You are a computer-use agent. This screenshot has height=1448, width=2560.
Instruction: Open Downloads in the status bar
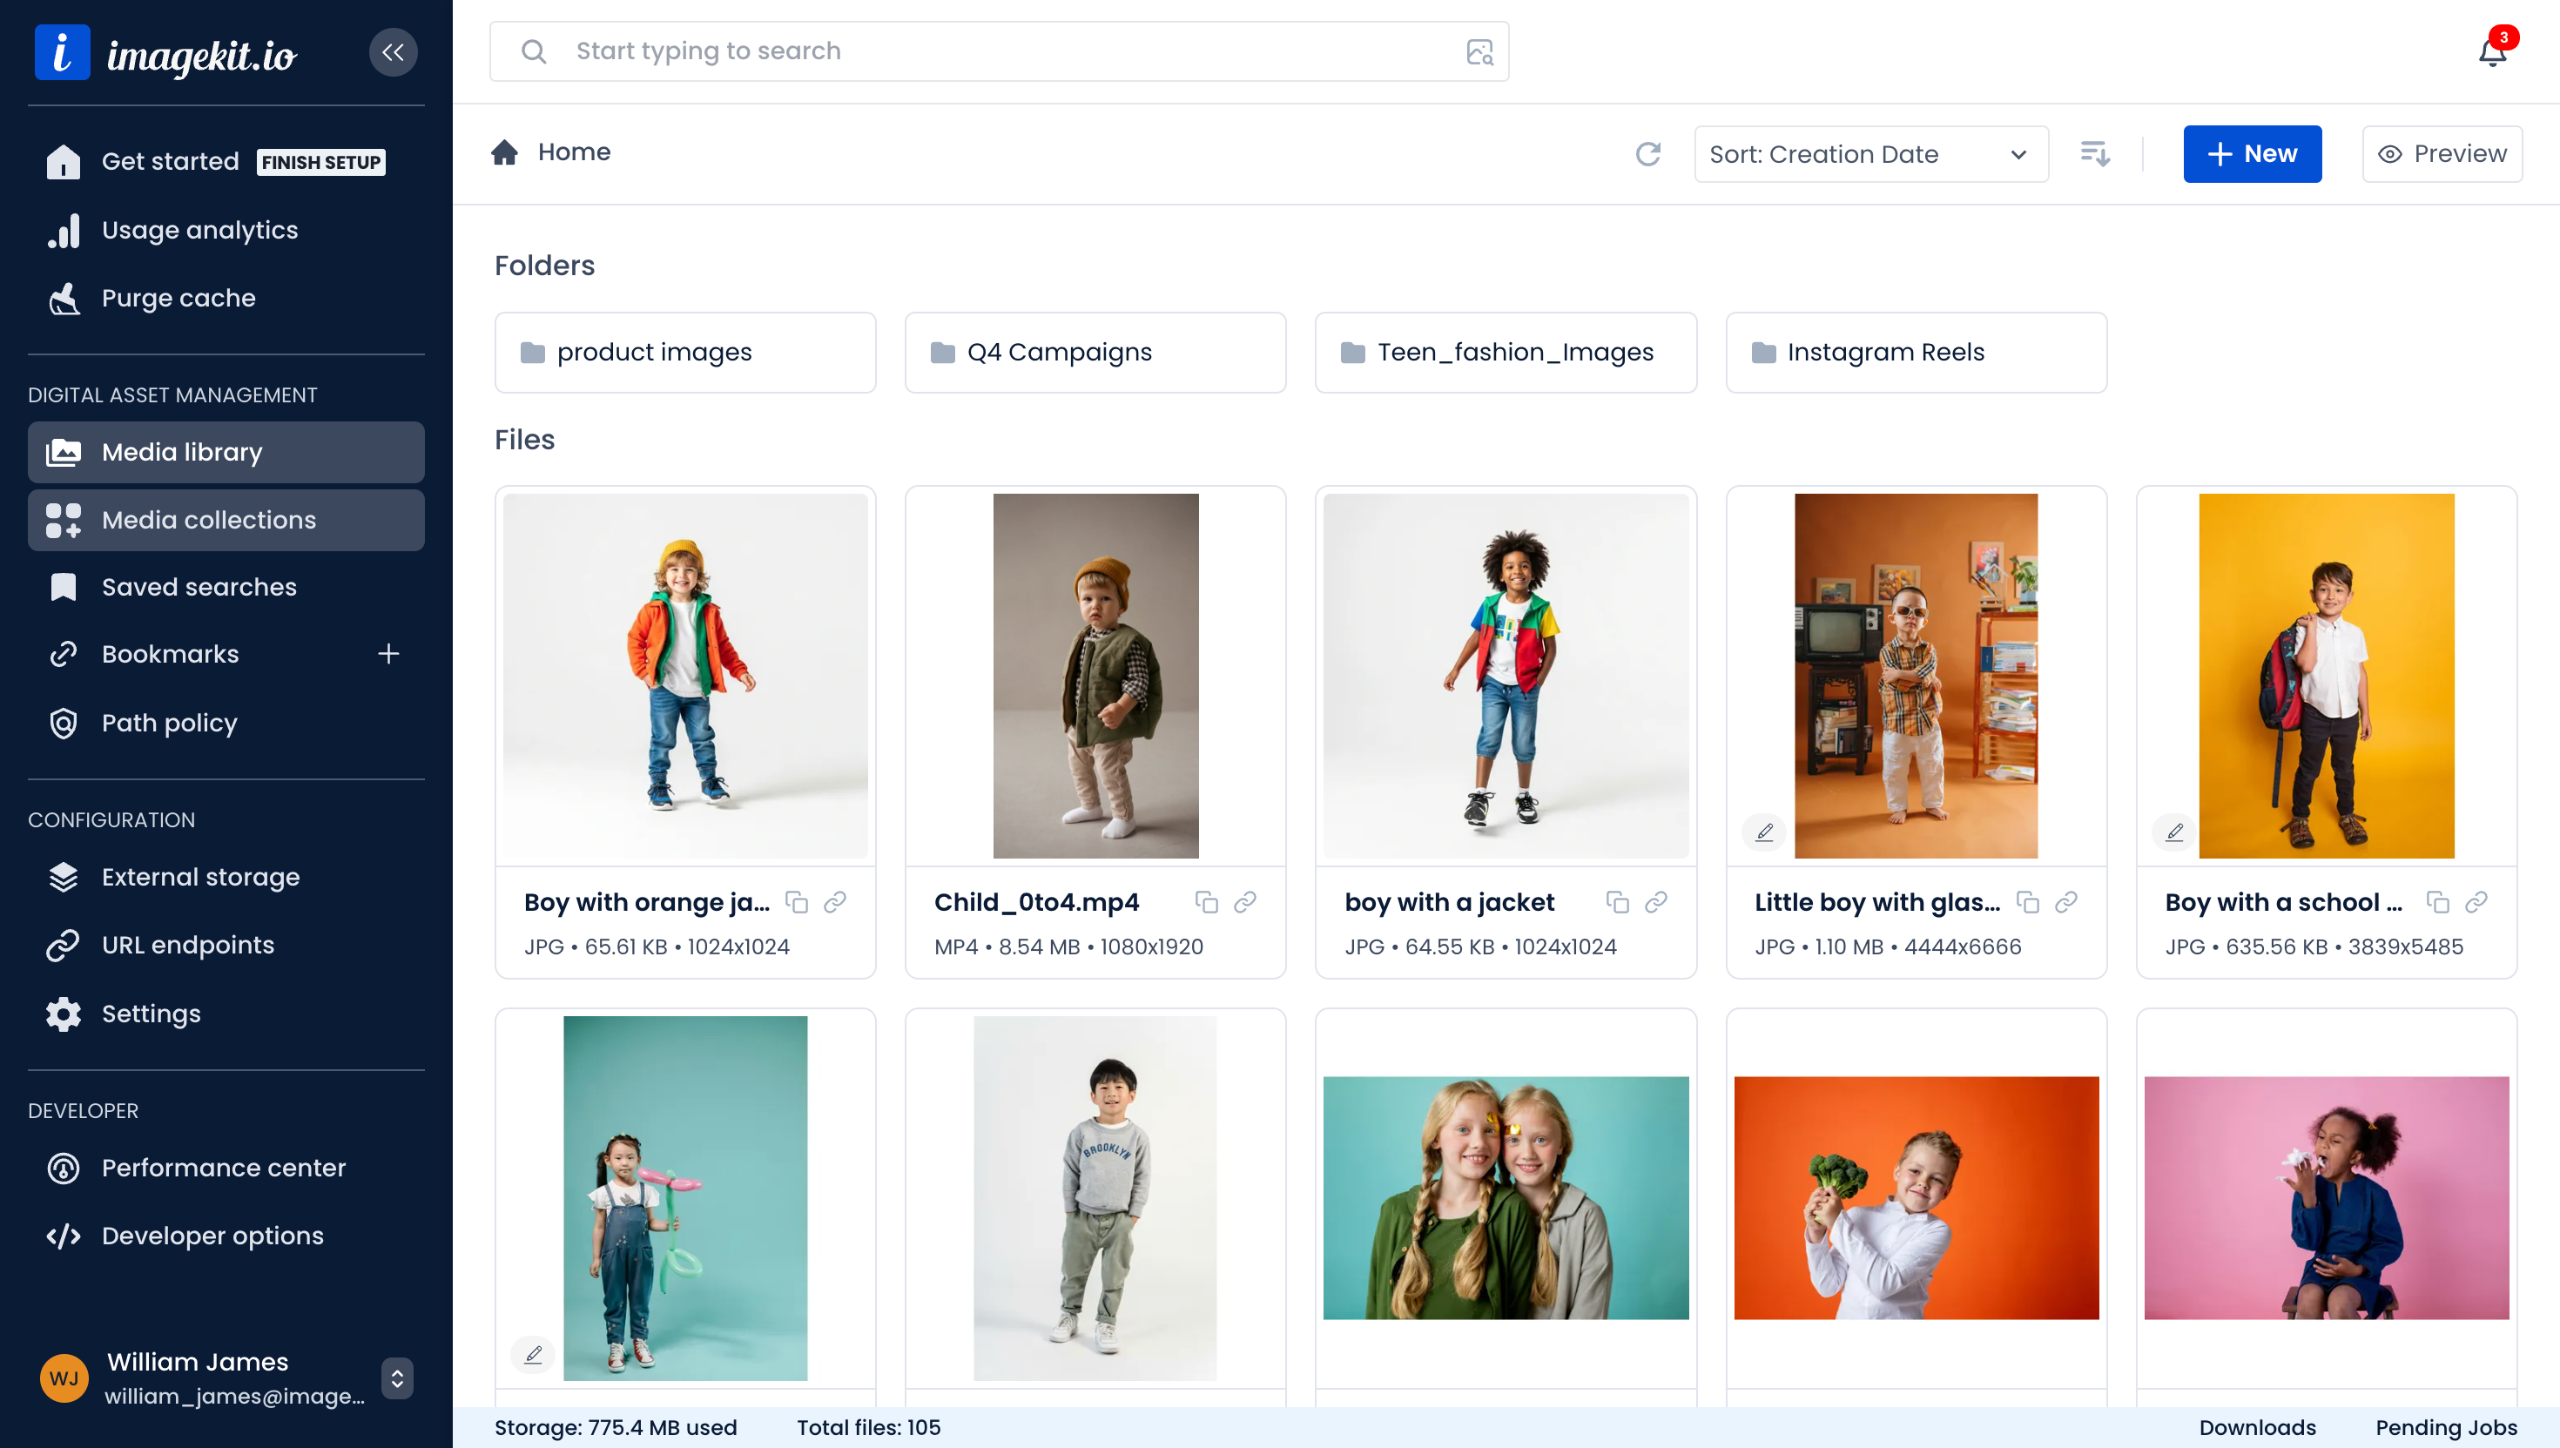[2257, 1427]
